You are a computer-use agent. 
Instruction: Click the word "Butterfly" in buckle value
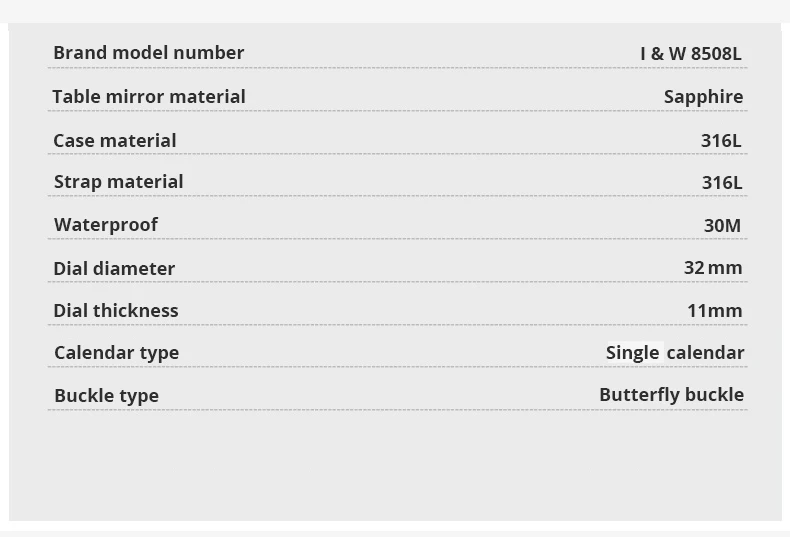tap(639, 395)
